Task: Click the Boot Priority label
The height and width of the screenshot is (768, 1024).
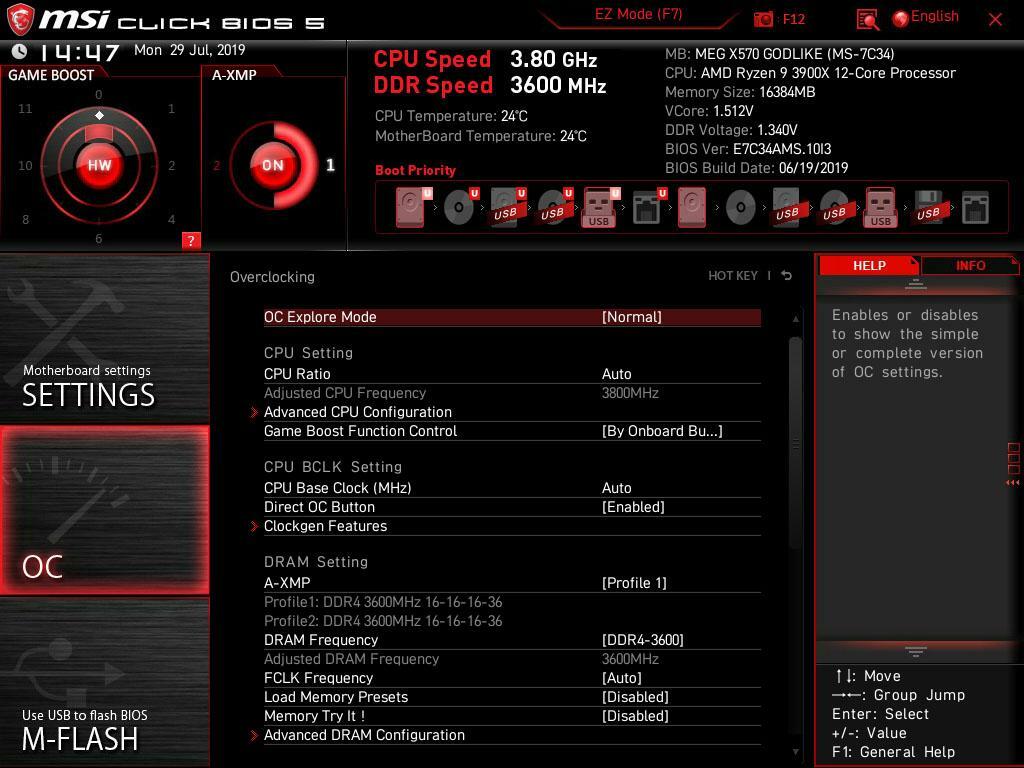Action: (415, 170)
